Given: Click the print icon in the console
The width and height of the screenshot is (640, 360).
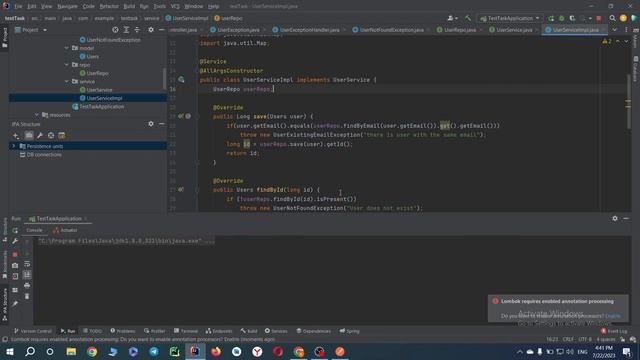Looking at the screenshot, I should click(x=27, y=285).
